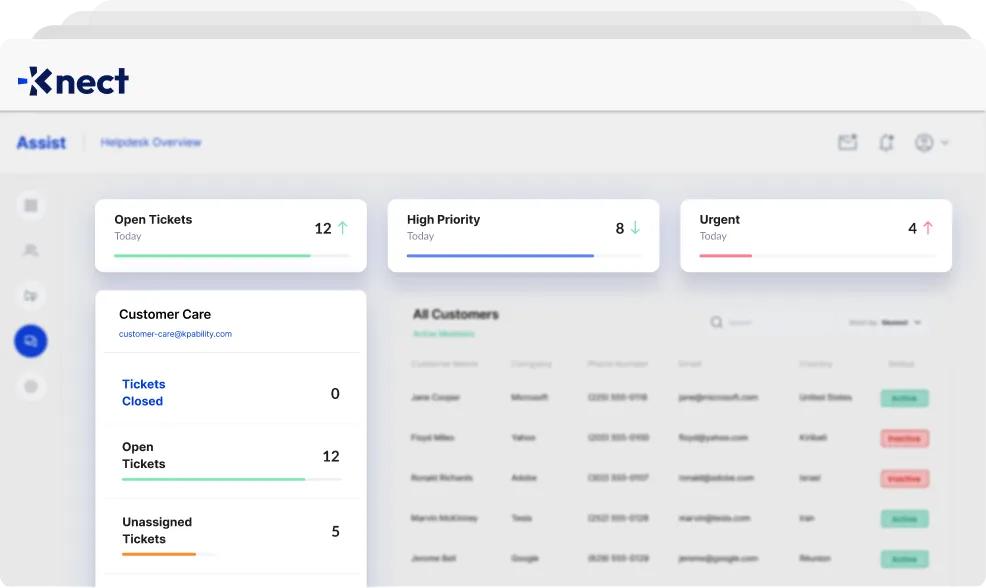Click Floyd Miles' Inactive status badge
The width and height of the screenshot is (986, 588).
click(x=904, y=438)
